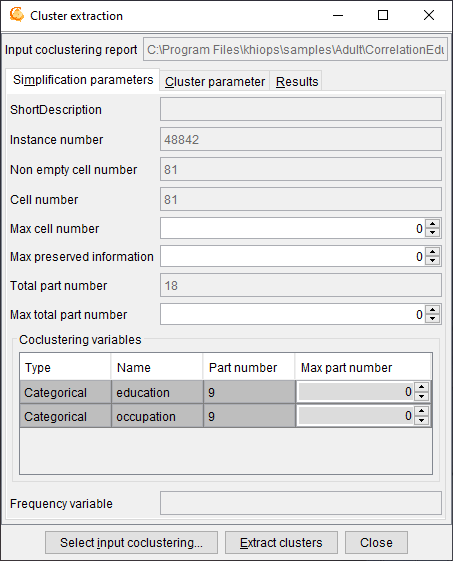Switch to the Cluster parameter tab
Image resolution: width=453 pixels, height=561 pixels.
point(215,81)
